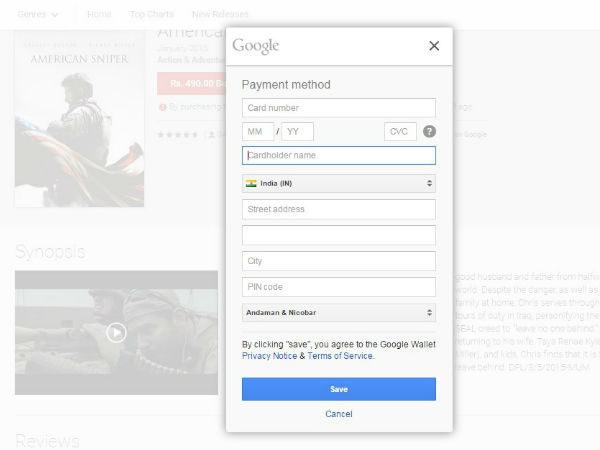The height and width of the screenshot is (450, 600).
Task: Open the Top Charts tab
Action: [150, 15]
